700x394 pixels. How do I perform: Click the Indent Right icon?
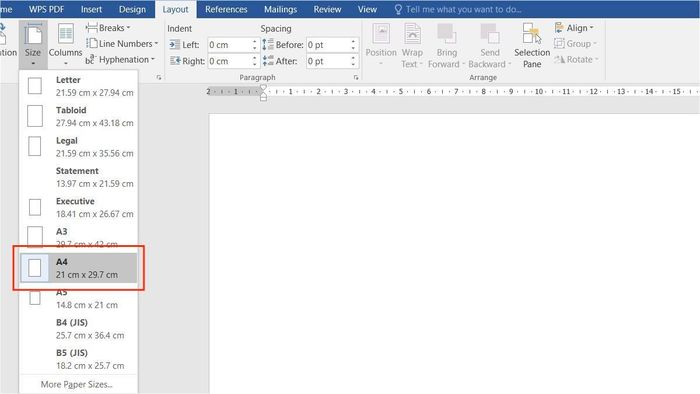pyautogui.click(x=175, y=61)
